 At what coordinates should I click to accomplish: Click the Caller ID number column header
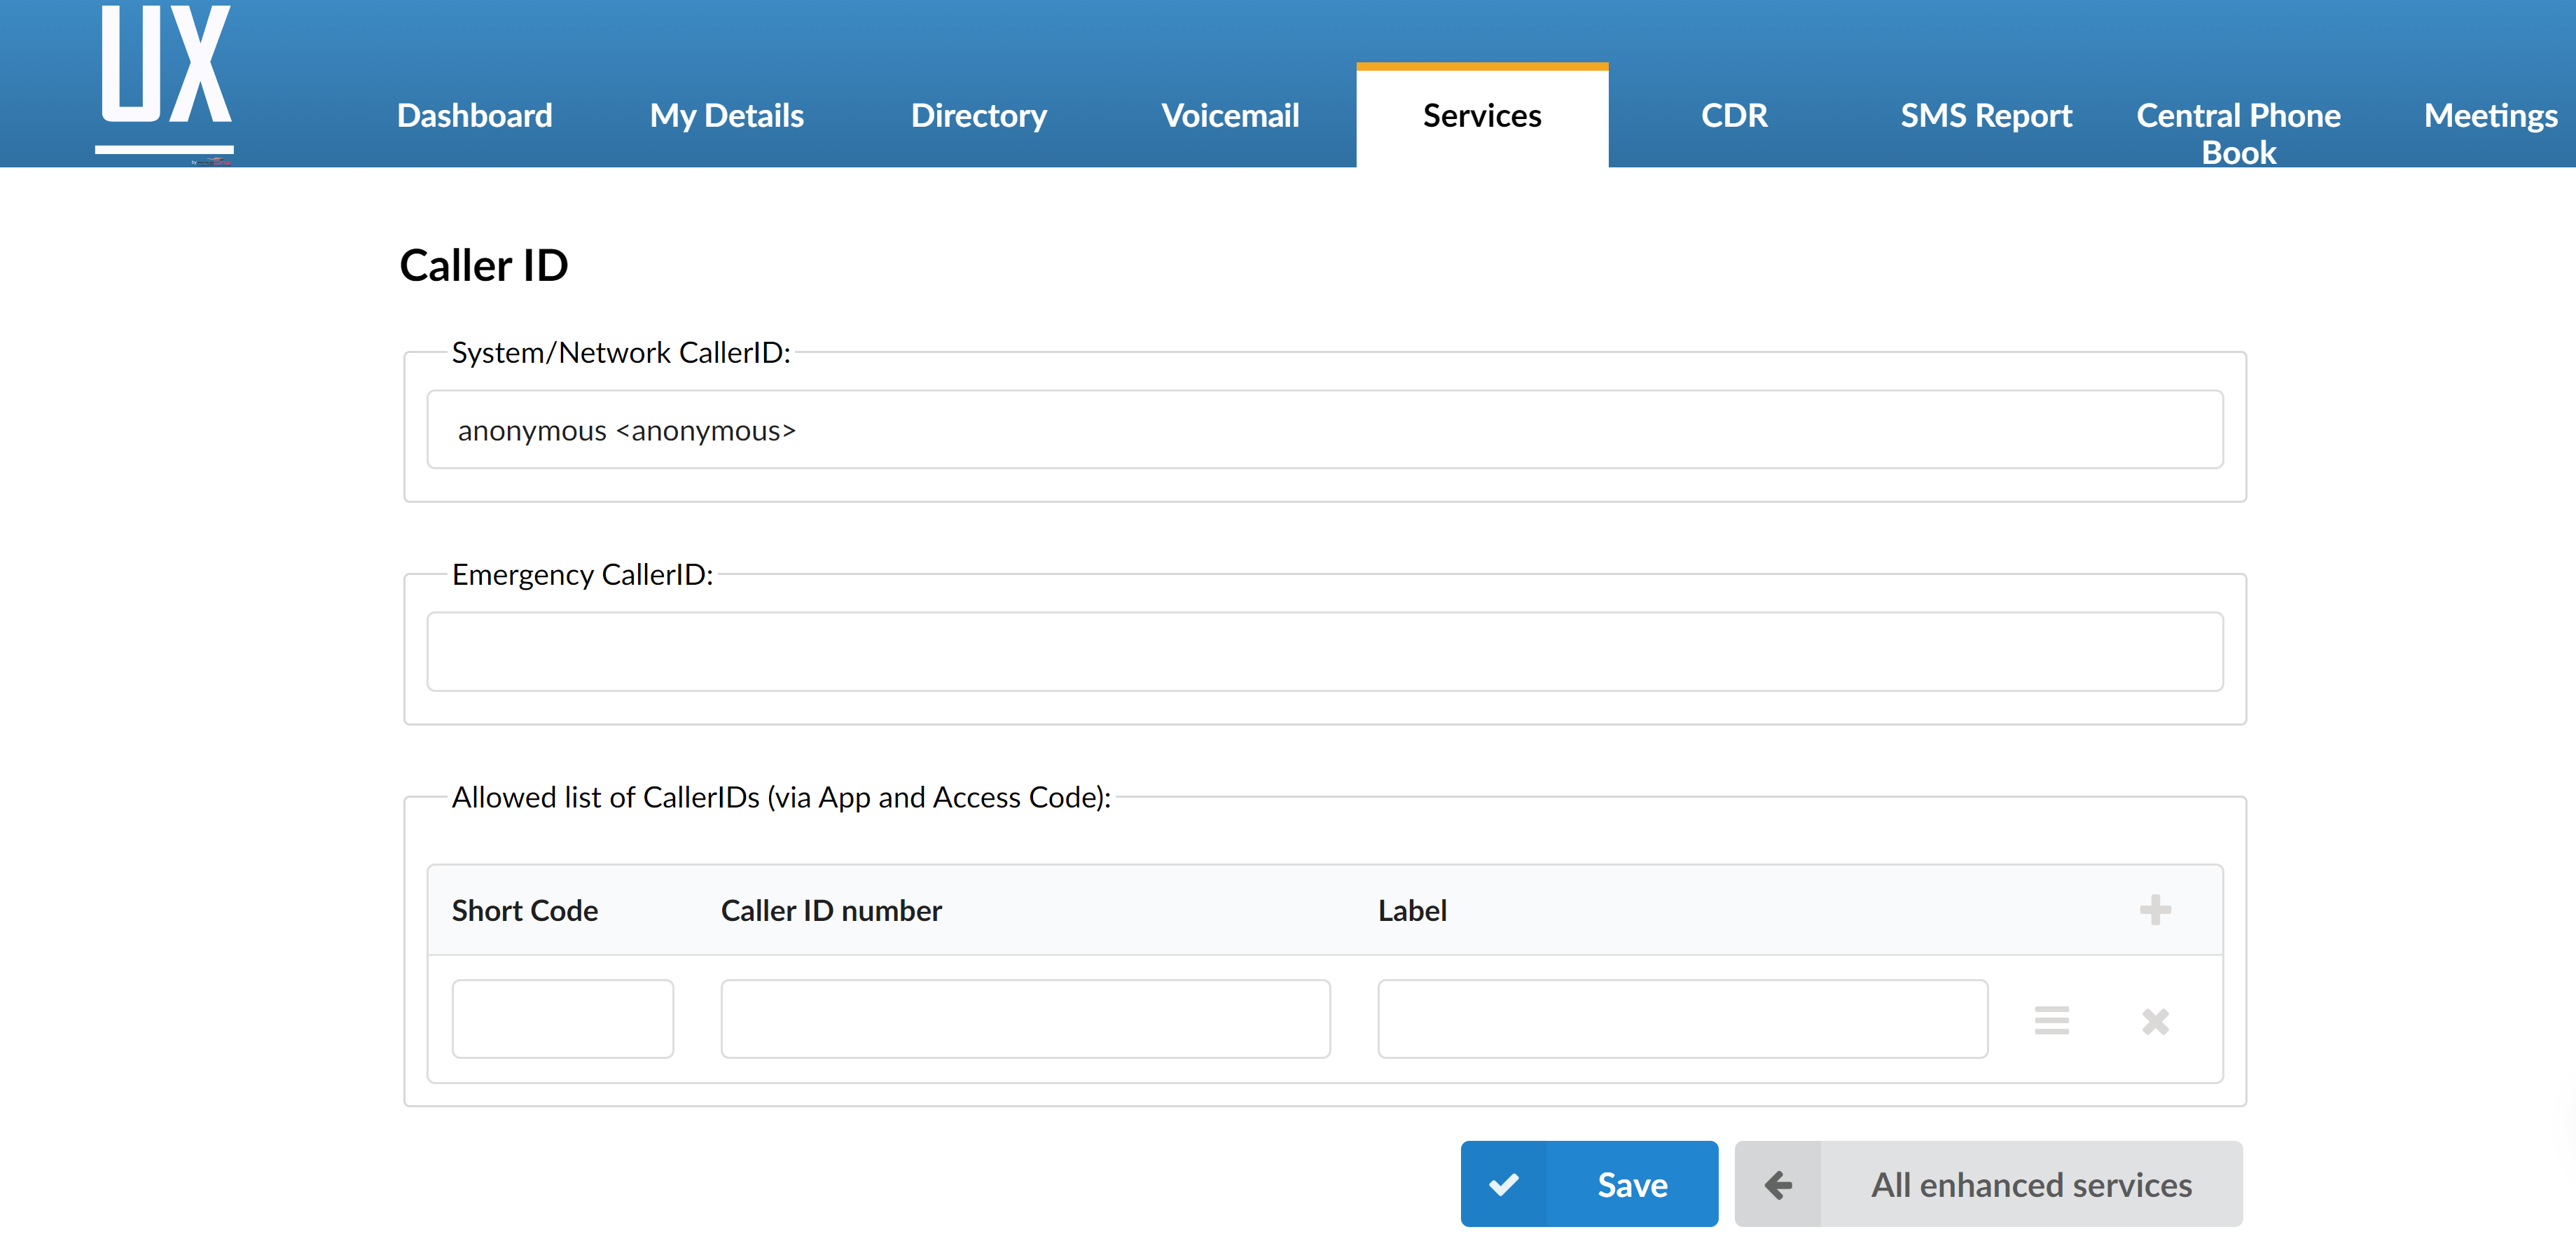[831, 911]
